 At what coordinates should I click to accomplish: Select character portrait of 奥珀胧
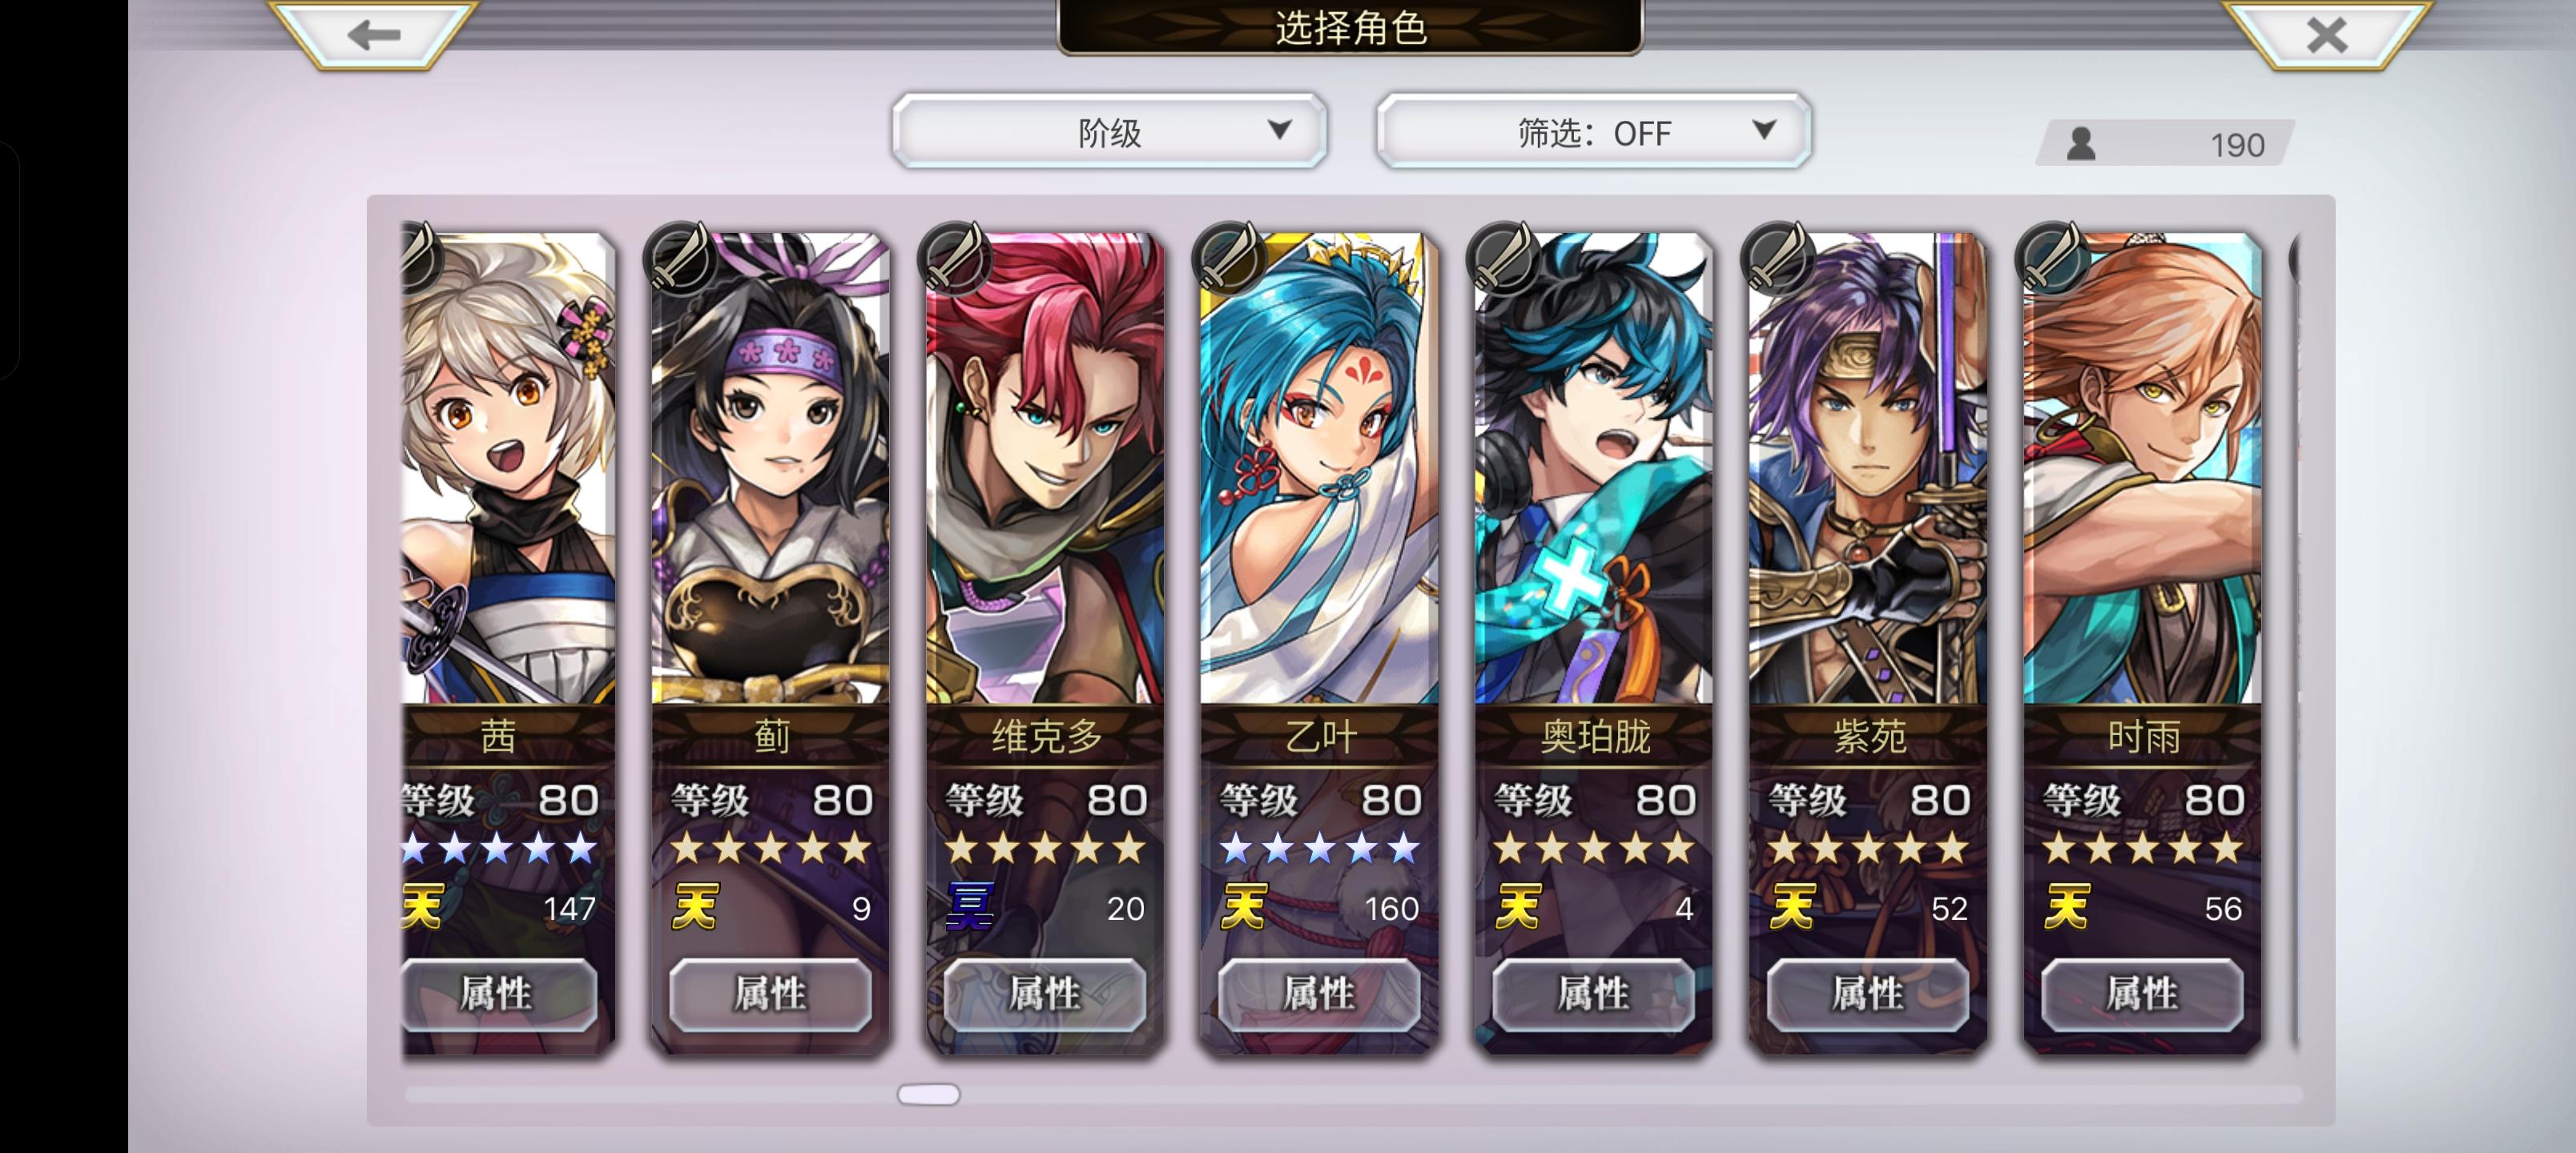pyautogui.click(x=1593, y=468)
